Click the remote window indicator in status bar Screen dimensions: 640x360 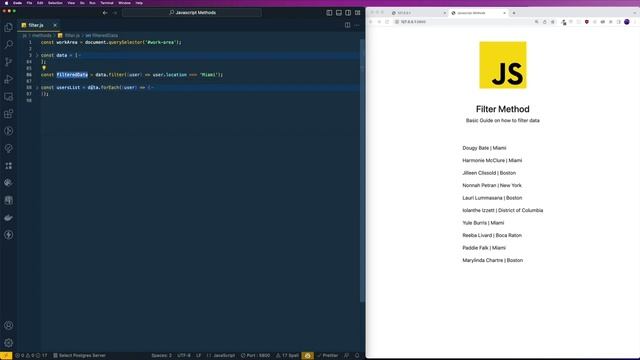pyautogui.click(x=6, y=356)
